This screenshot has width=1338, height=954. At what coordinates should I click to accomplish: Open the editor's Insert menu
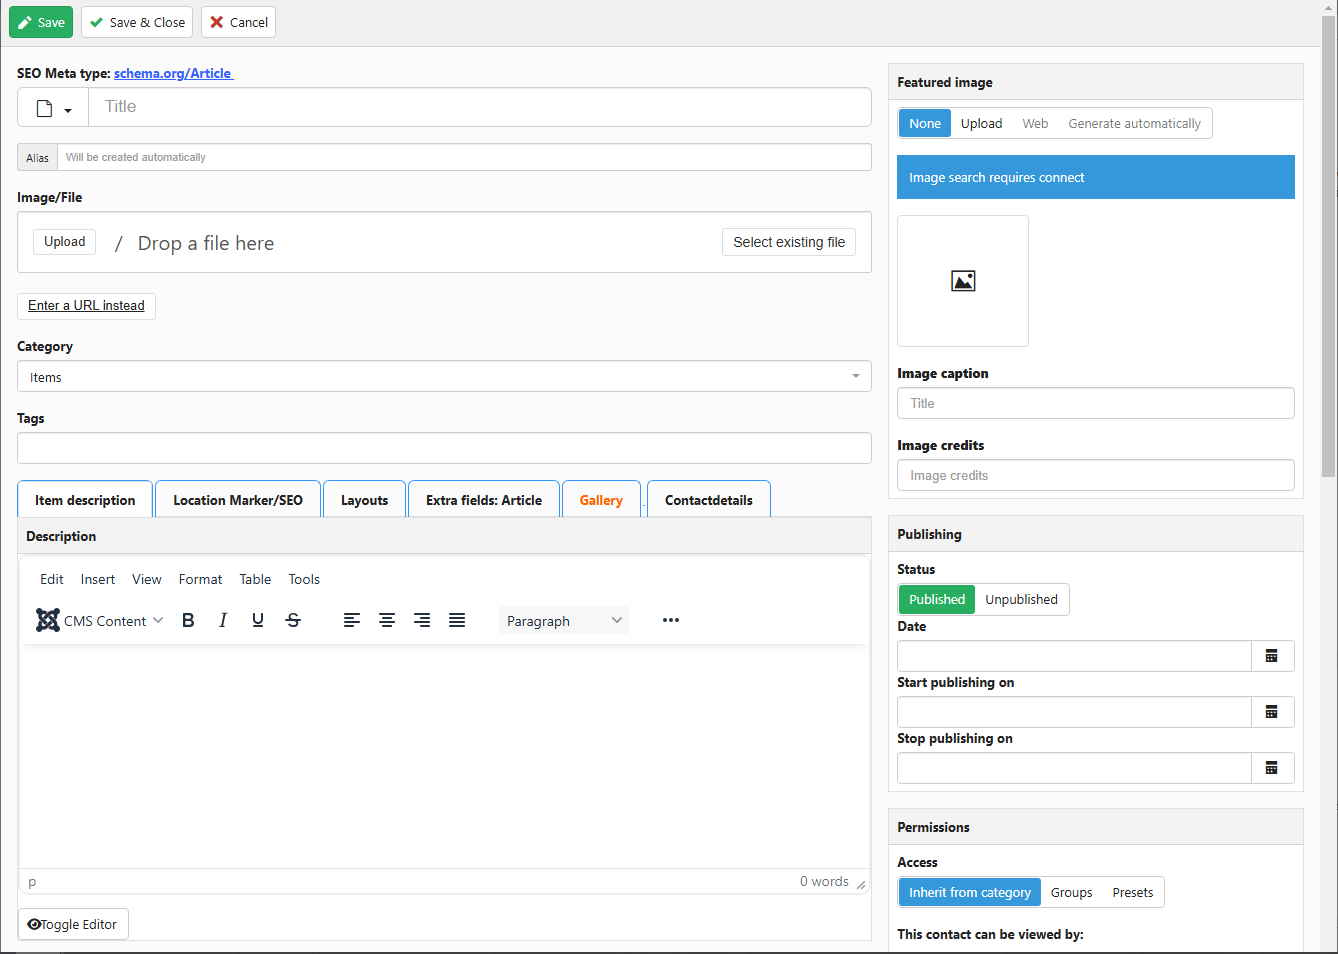[98, 579]
